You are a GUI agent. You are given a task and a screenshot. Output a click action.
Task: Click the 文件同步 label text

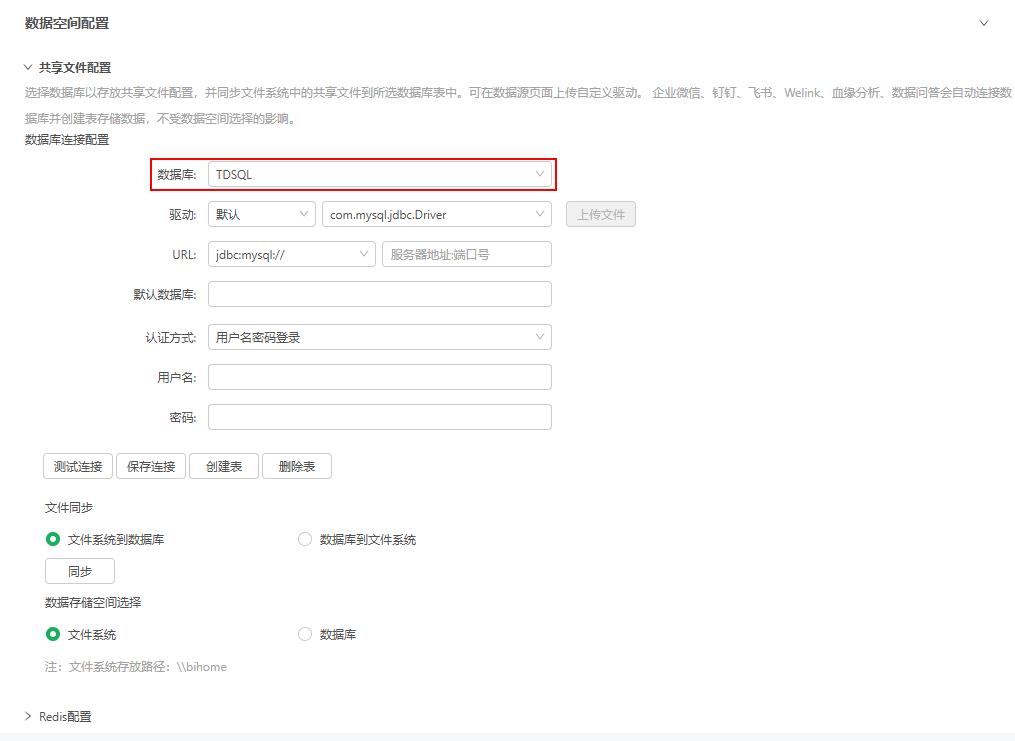coord(69,508)
